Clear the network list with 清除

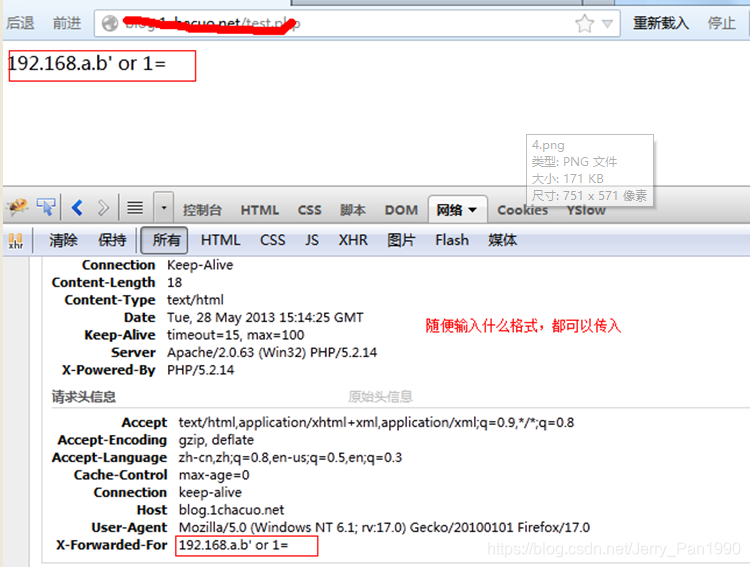click(63, 240)
